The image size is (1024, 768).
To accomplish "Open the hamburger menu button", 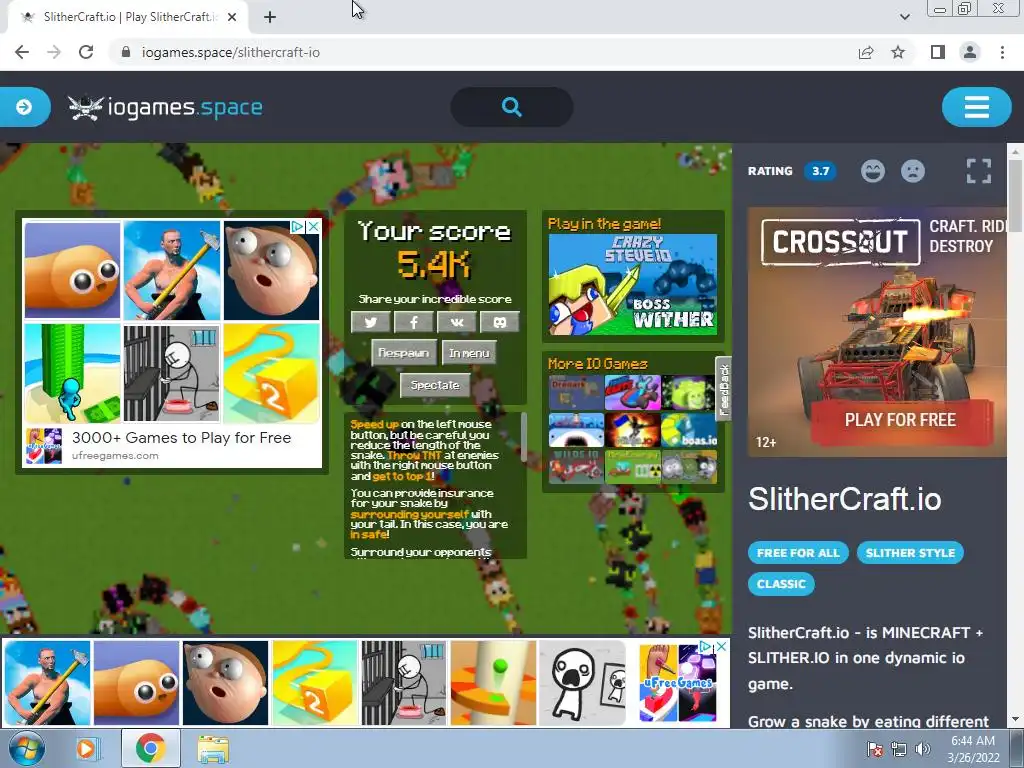I will 976,106.
